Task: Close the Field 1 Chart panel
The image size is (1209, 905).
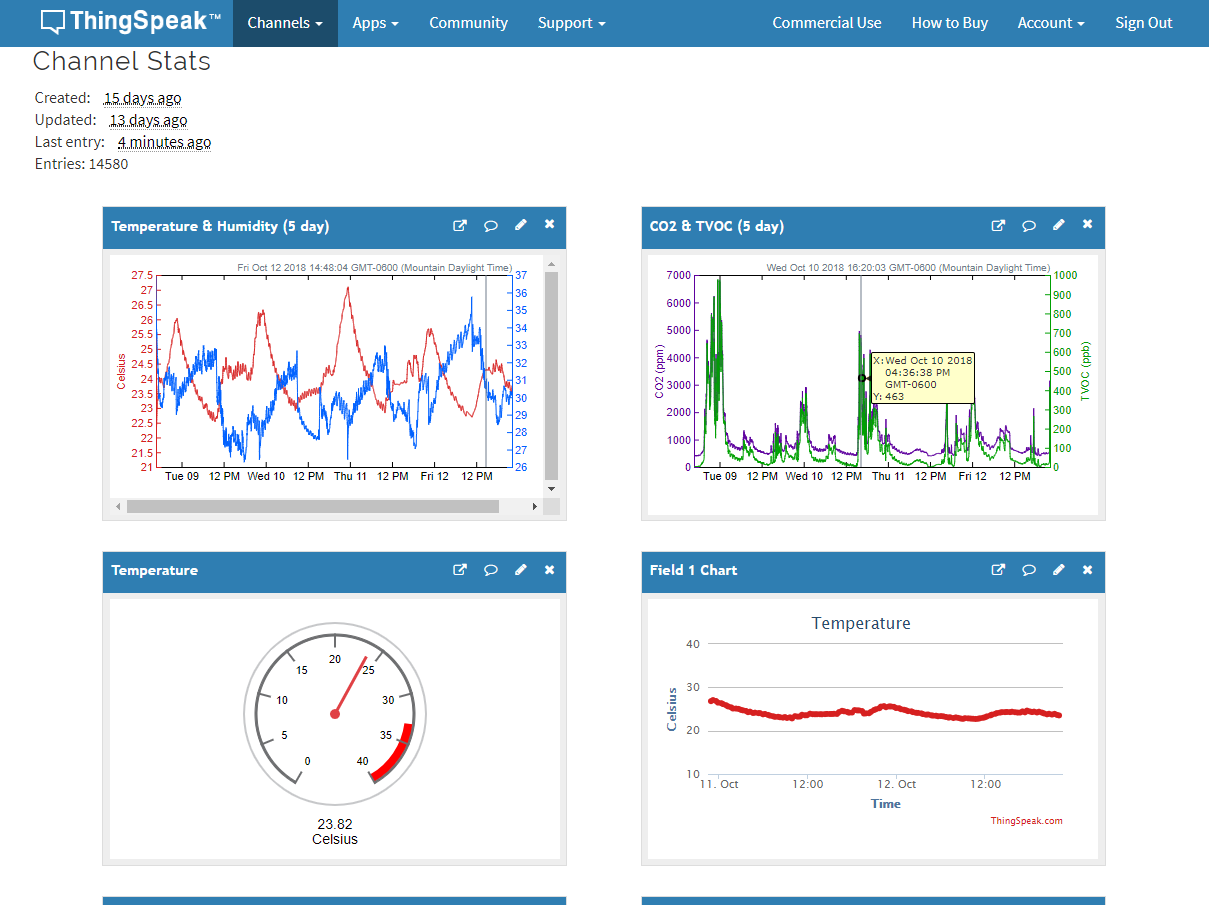Action: (x=1087, y=570)
